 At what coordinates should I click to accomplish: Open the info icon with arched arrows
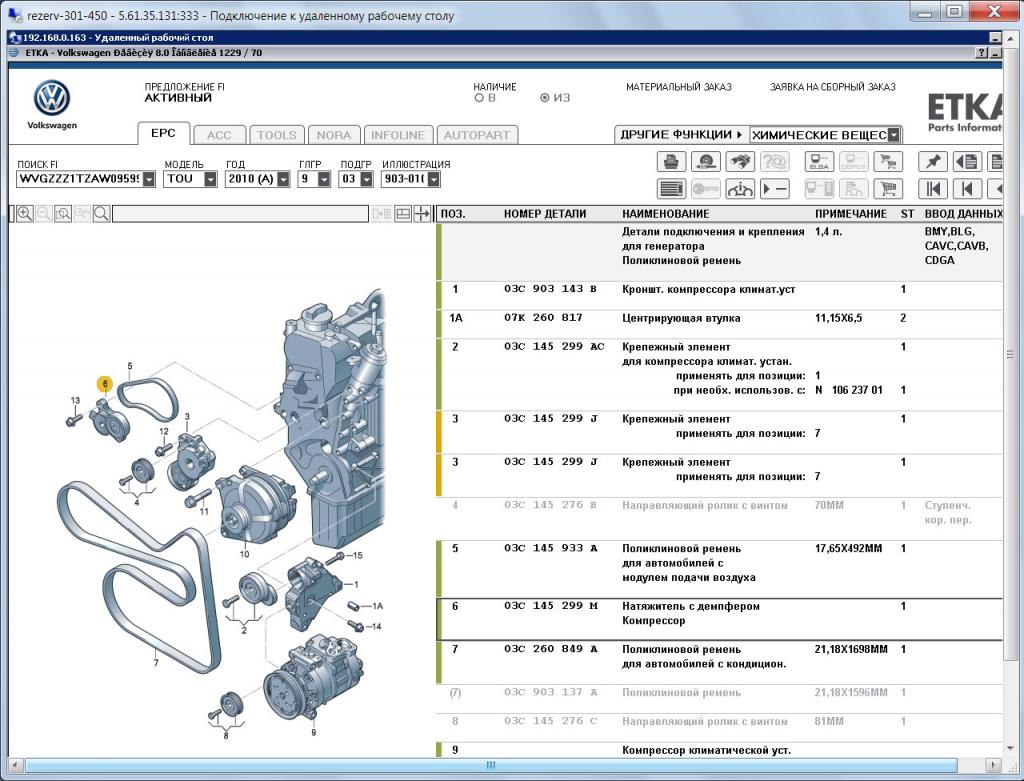pos(740,189)
